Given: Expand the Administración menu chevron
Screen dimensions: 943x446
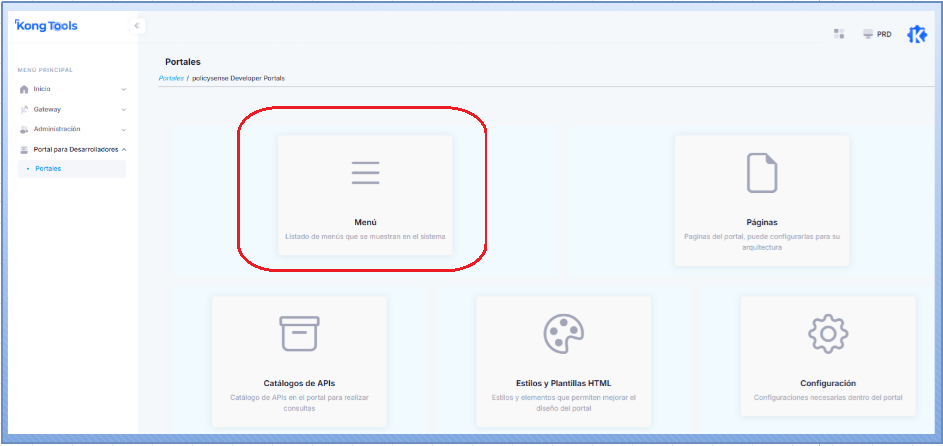Looking at the screenshot, I should (x=124, y=129).
